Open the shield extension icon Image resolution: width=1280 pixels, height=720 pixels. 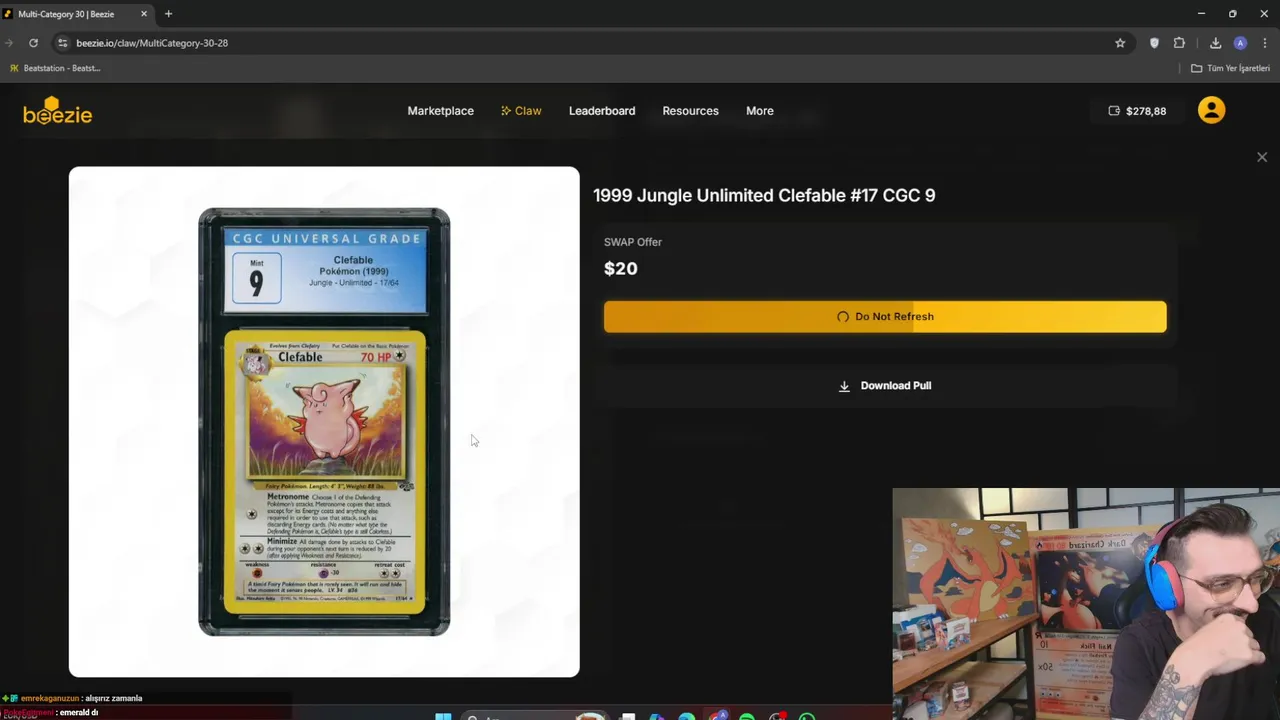(x=1154, y=43)
